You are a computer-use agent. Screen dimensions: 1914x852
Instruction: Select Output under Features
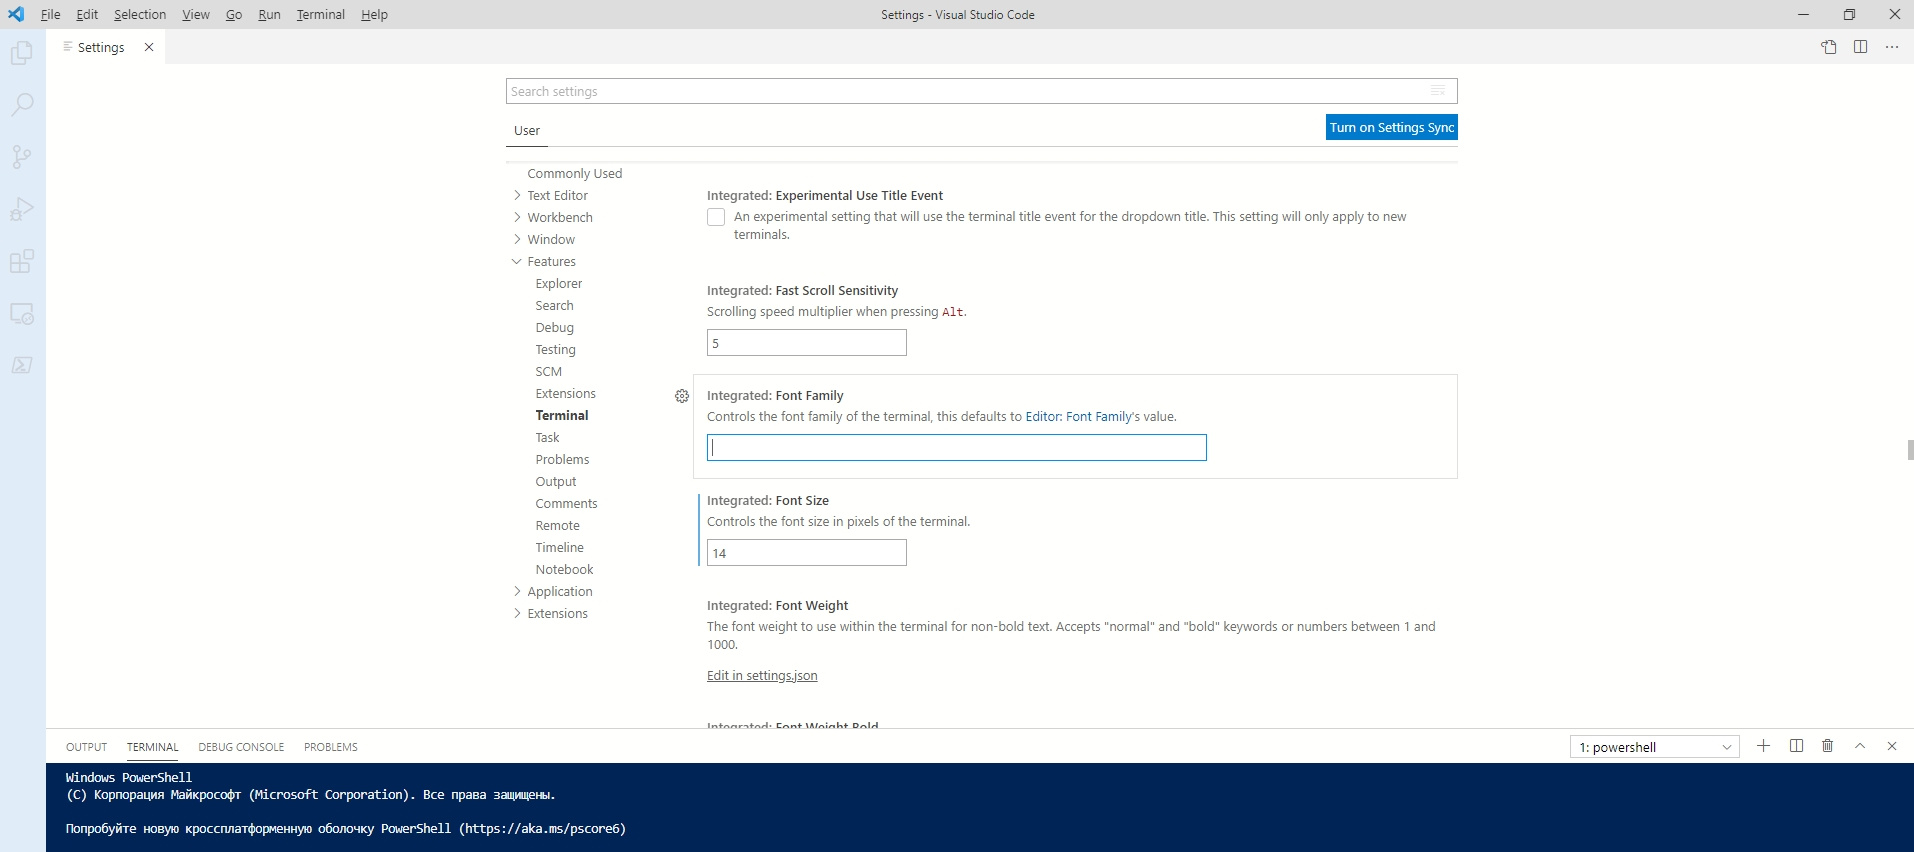tap(556, 481)
